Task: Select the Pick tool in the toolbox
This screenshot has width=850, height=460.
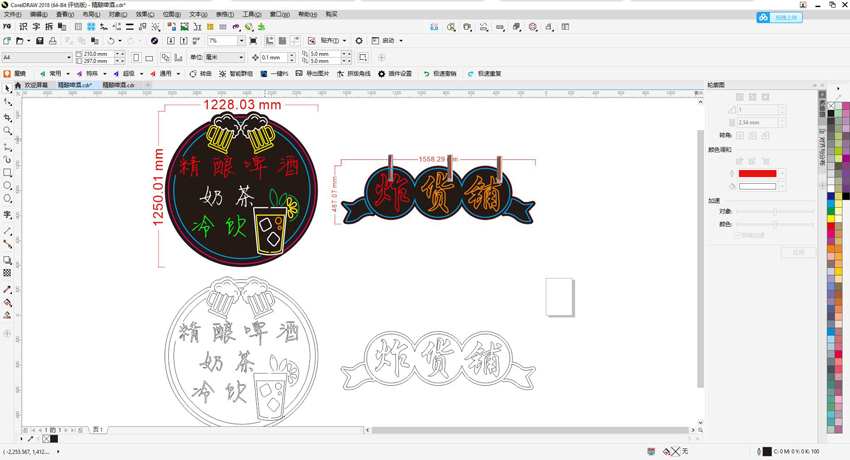Action: [8, 88]
